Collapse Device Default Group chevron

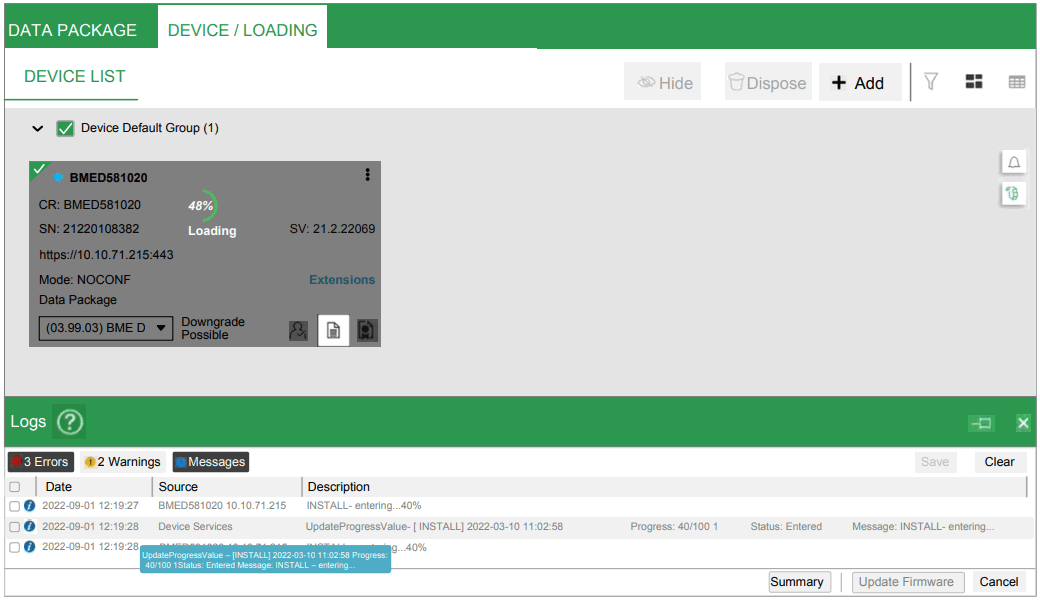click(x=38, y=129)
